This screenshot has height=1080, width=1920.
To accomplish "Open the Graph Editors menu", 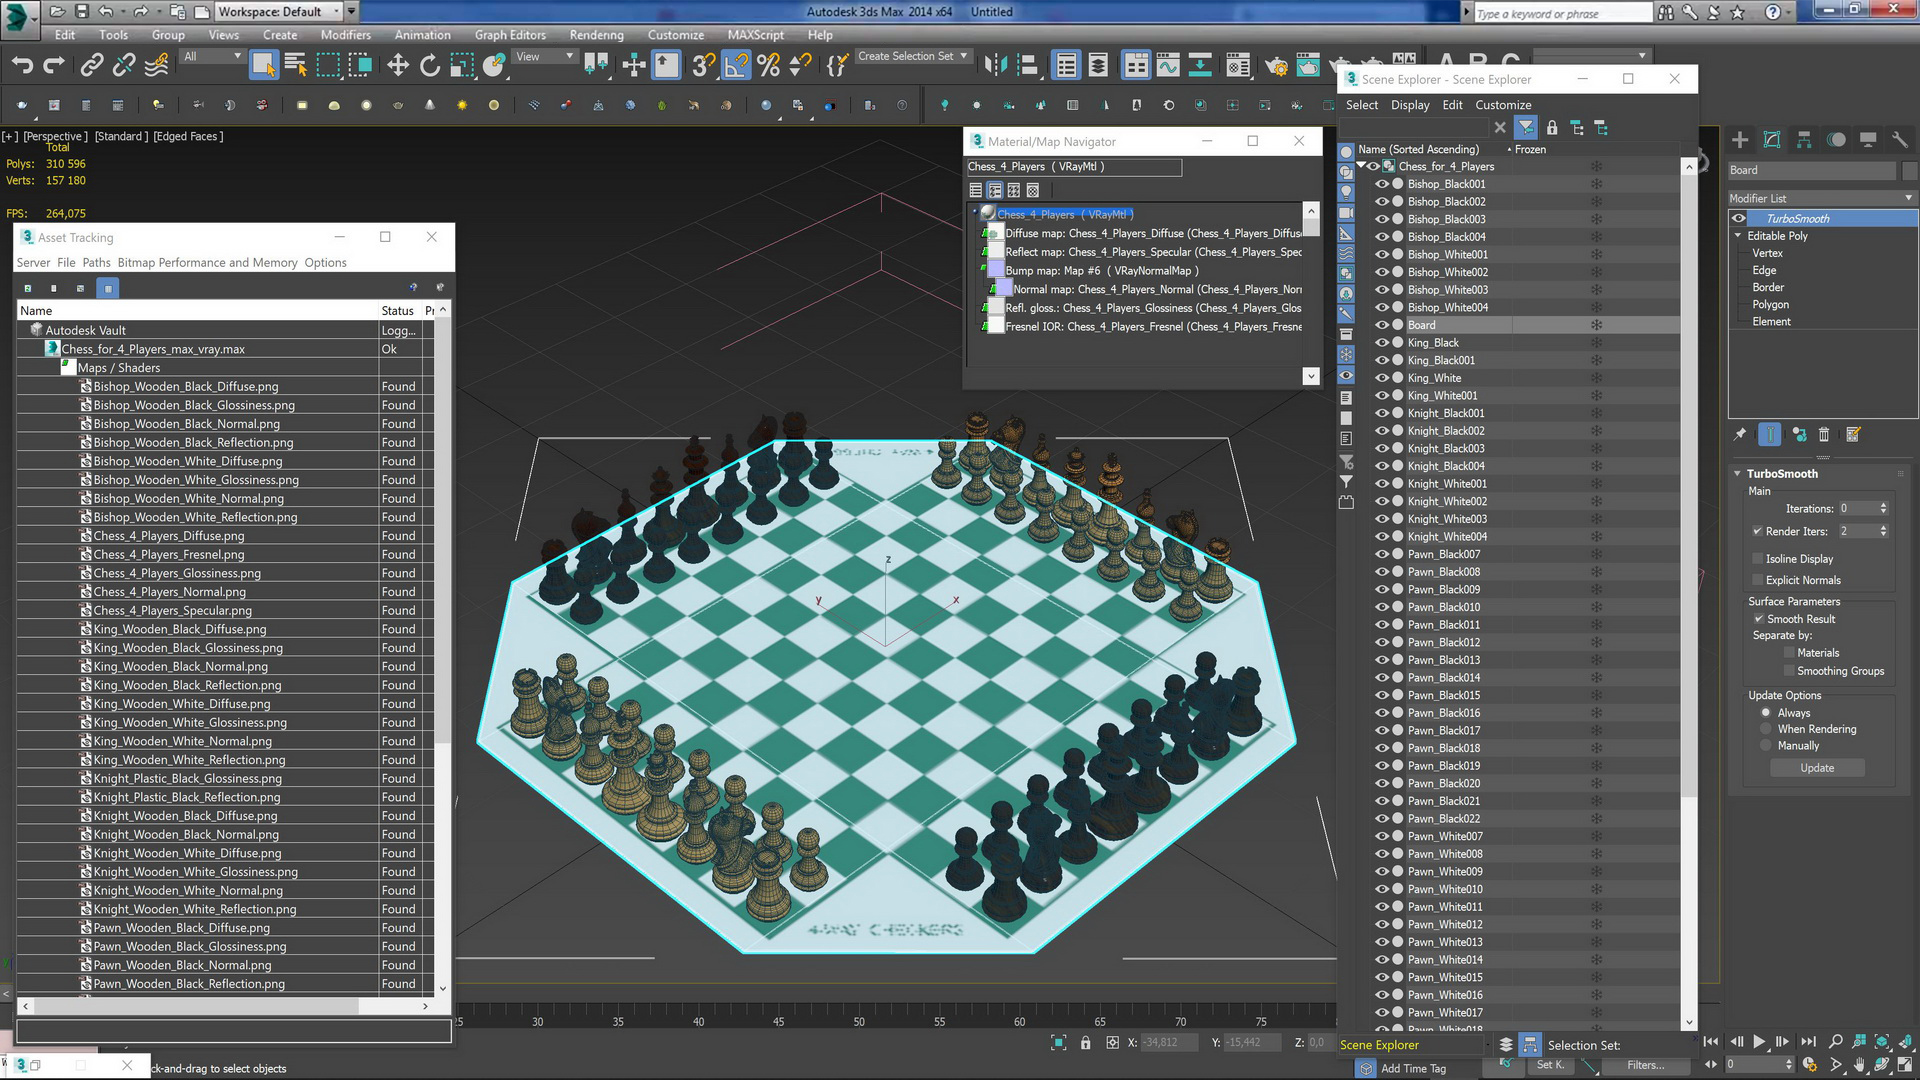I will pyautogui.click(x=510, y=35).
